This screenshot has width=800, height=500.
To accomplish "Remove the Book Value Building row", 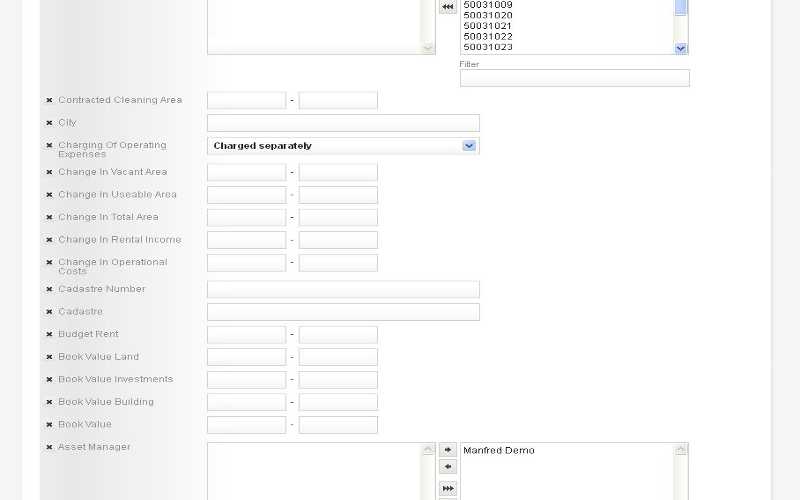I will click(x=49, y=402).
